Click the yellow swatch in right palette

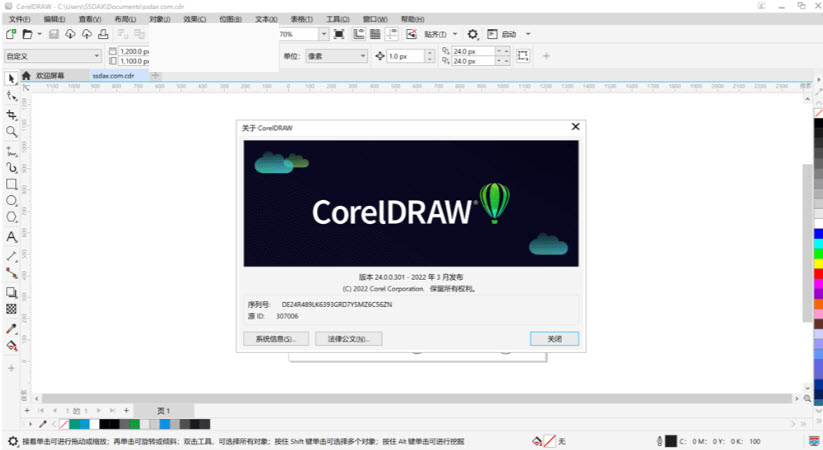[x=818, y=263]
